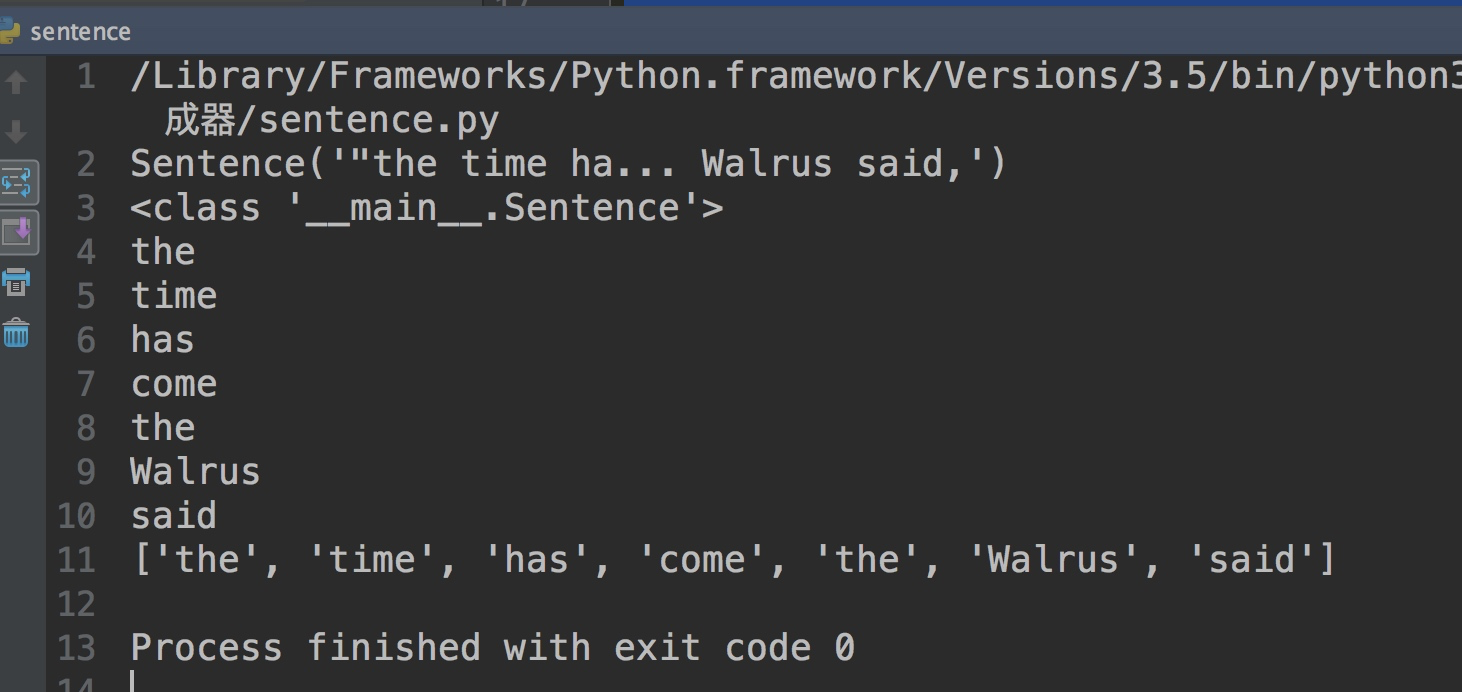The image size is (1462, 692).
Task: Click line number 2 in the gutter
Action: pyautogui.click(x=86, y=164)
